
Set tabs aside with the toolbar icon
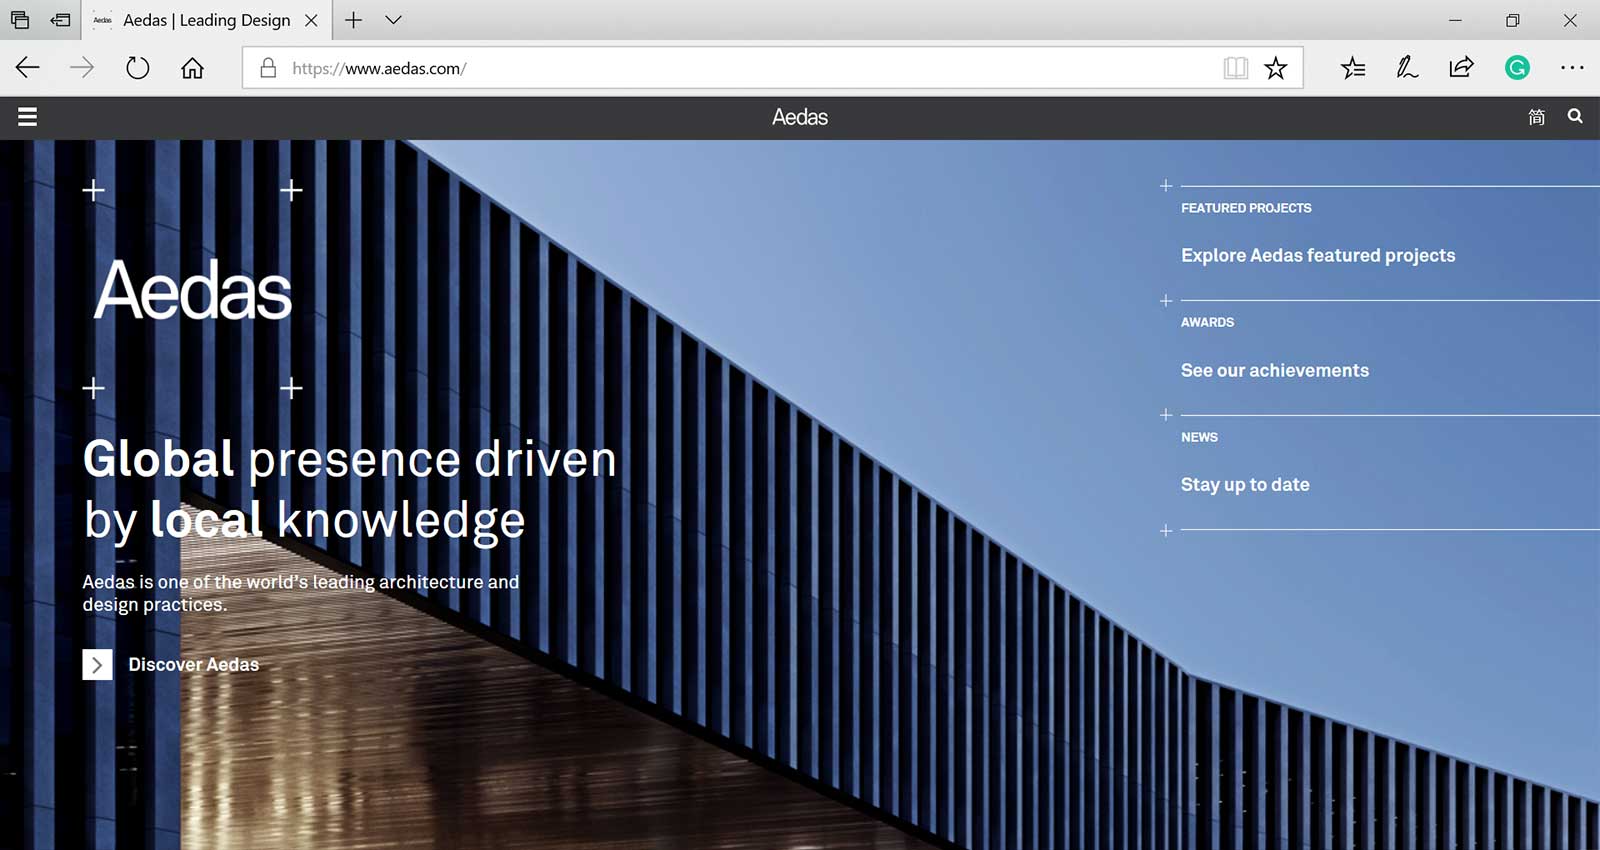61,20
